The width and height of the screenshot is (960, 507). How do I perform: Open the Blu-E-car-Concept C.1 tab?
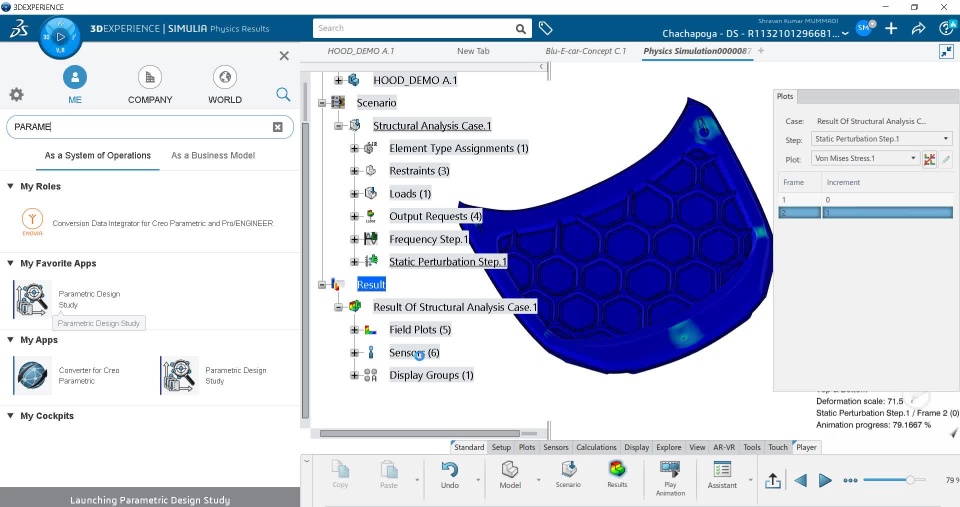(x=586, y=51)
